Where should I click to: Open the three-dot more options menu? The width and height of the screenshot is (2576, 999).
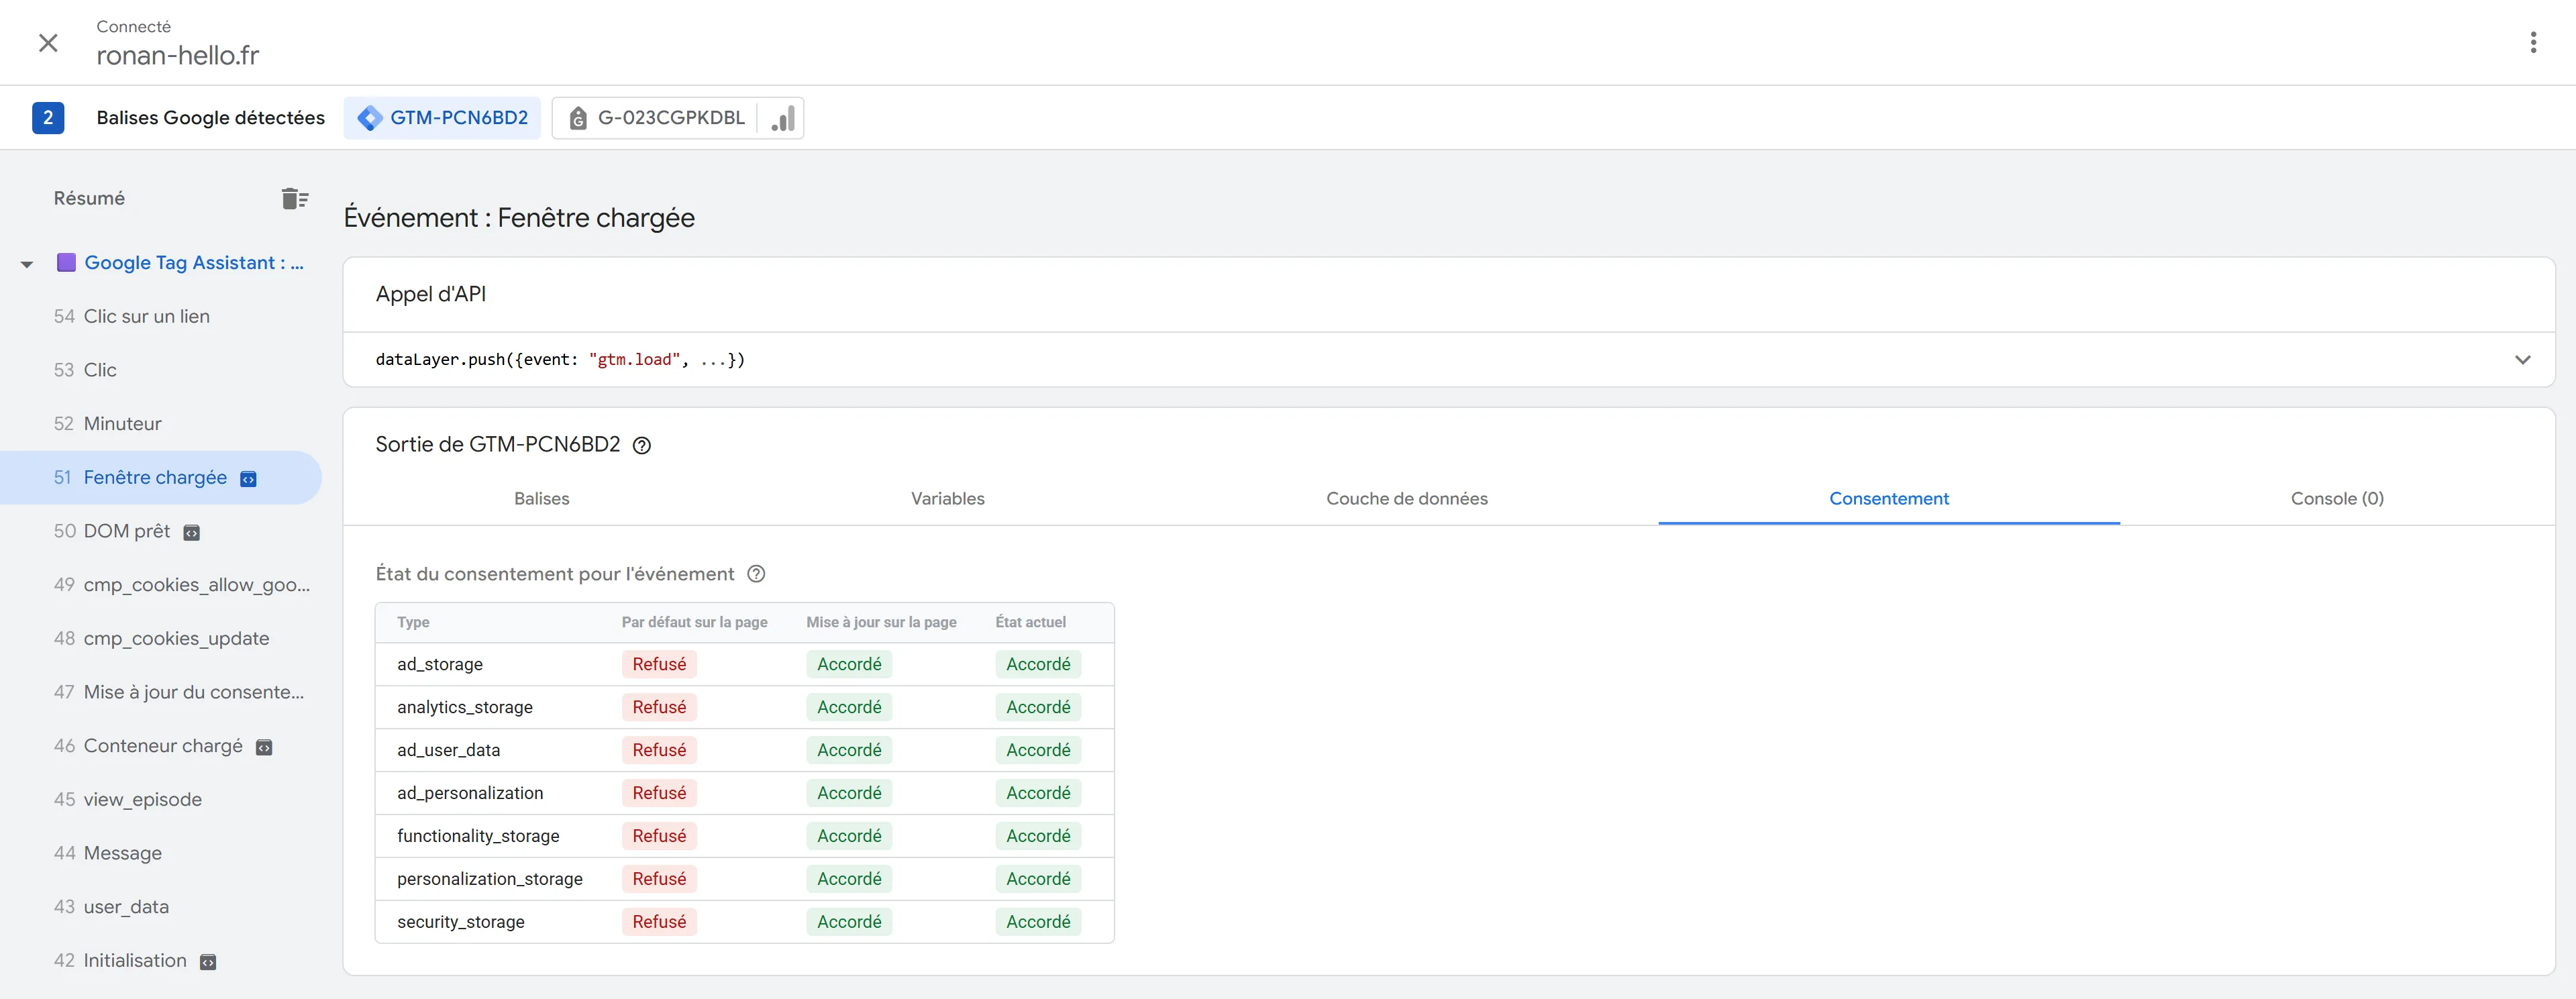tap(2533, 42)
